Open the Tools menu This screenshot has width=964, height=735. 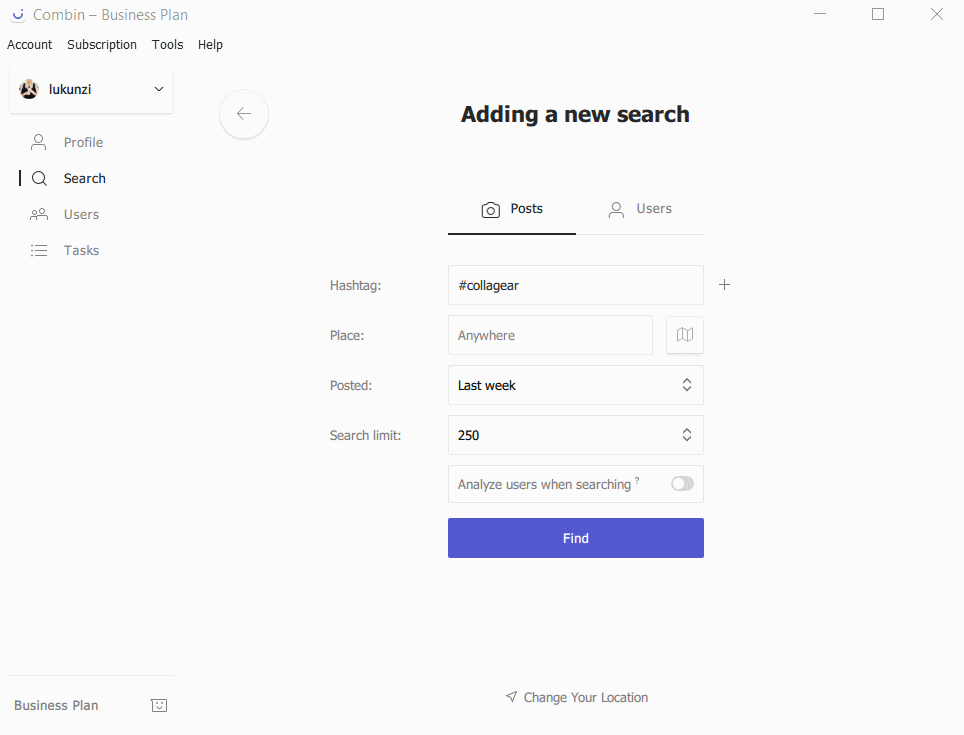(167, 44)
